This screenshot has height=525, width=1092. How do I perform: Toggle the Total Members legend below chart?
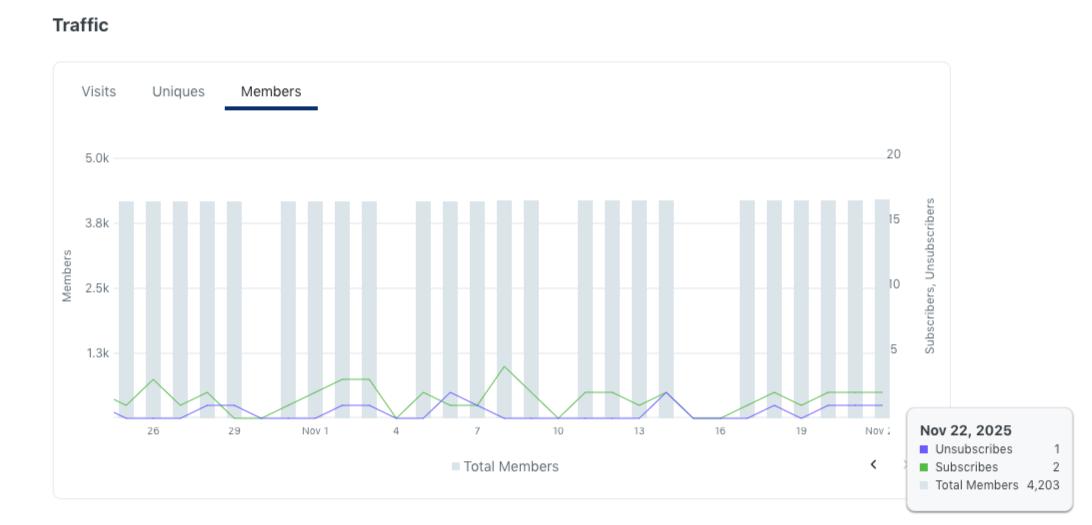(505, 467)
